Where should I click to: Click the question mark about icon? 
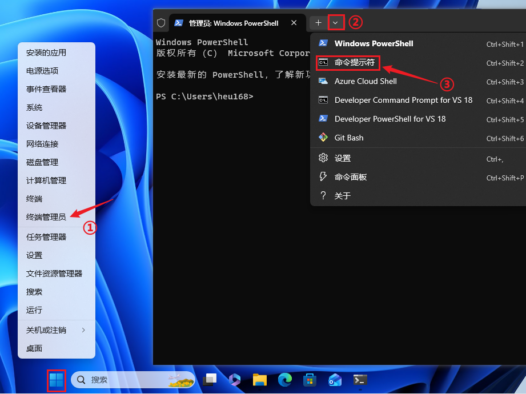pyautogui.click(x=323, y=195)
